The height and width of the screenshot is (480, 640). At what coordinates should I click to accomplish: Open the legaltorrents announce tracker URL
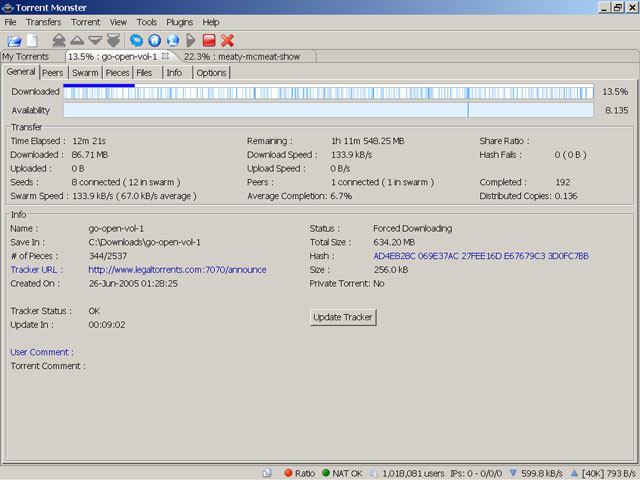pos(177,270)
